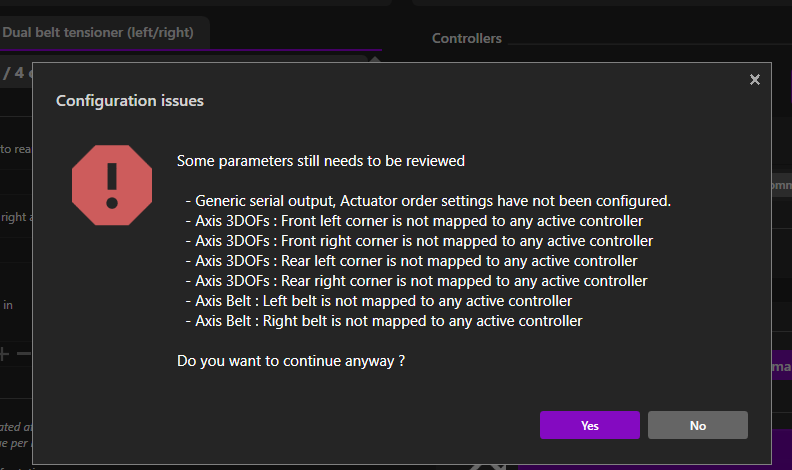792x470 pixels.
Task: Click the 'Some parameters still needs' heading
Action: [x=320, y=160]
